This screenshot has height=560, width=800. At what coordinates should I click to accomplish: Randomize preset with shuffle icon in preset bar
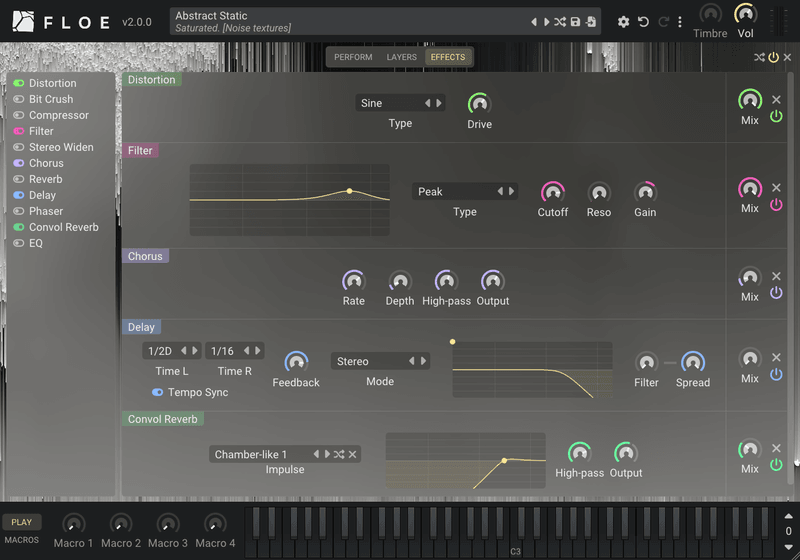pos(560,22)
